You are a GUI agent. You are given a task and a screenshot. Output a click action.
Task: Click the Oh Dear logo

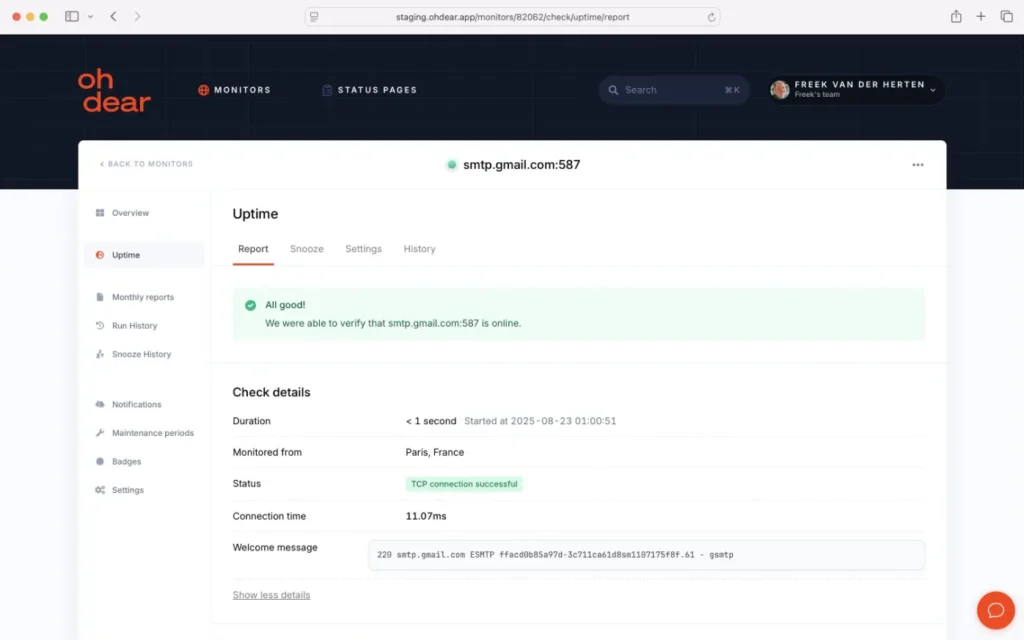coord(114,90)
